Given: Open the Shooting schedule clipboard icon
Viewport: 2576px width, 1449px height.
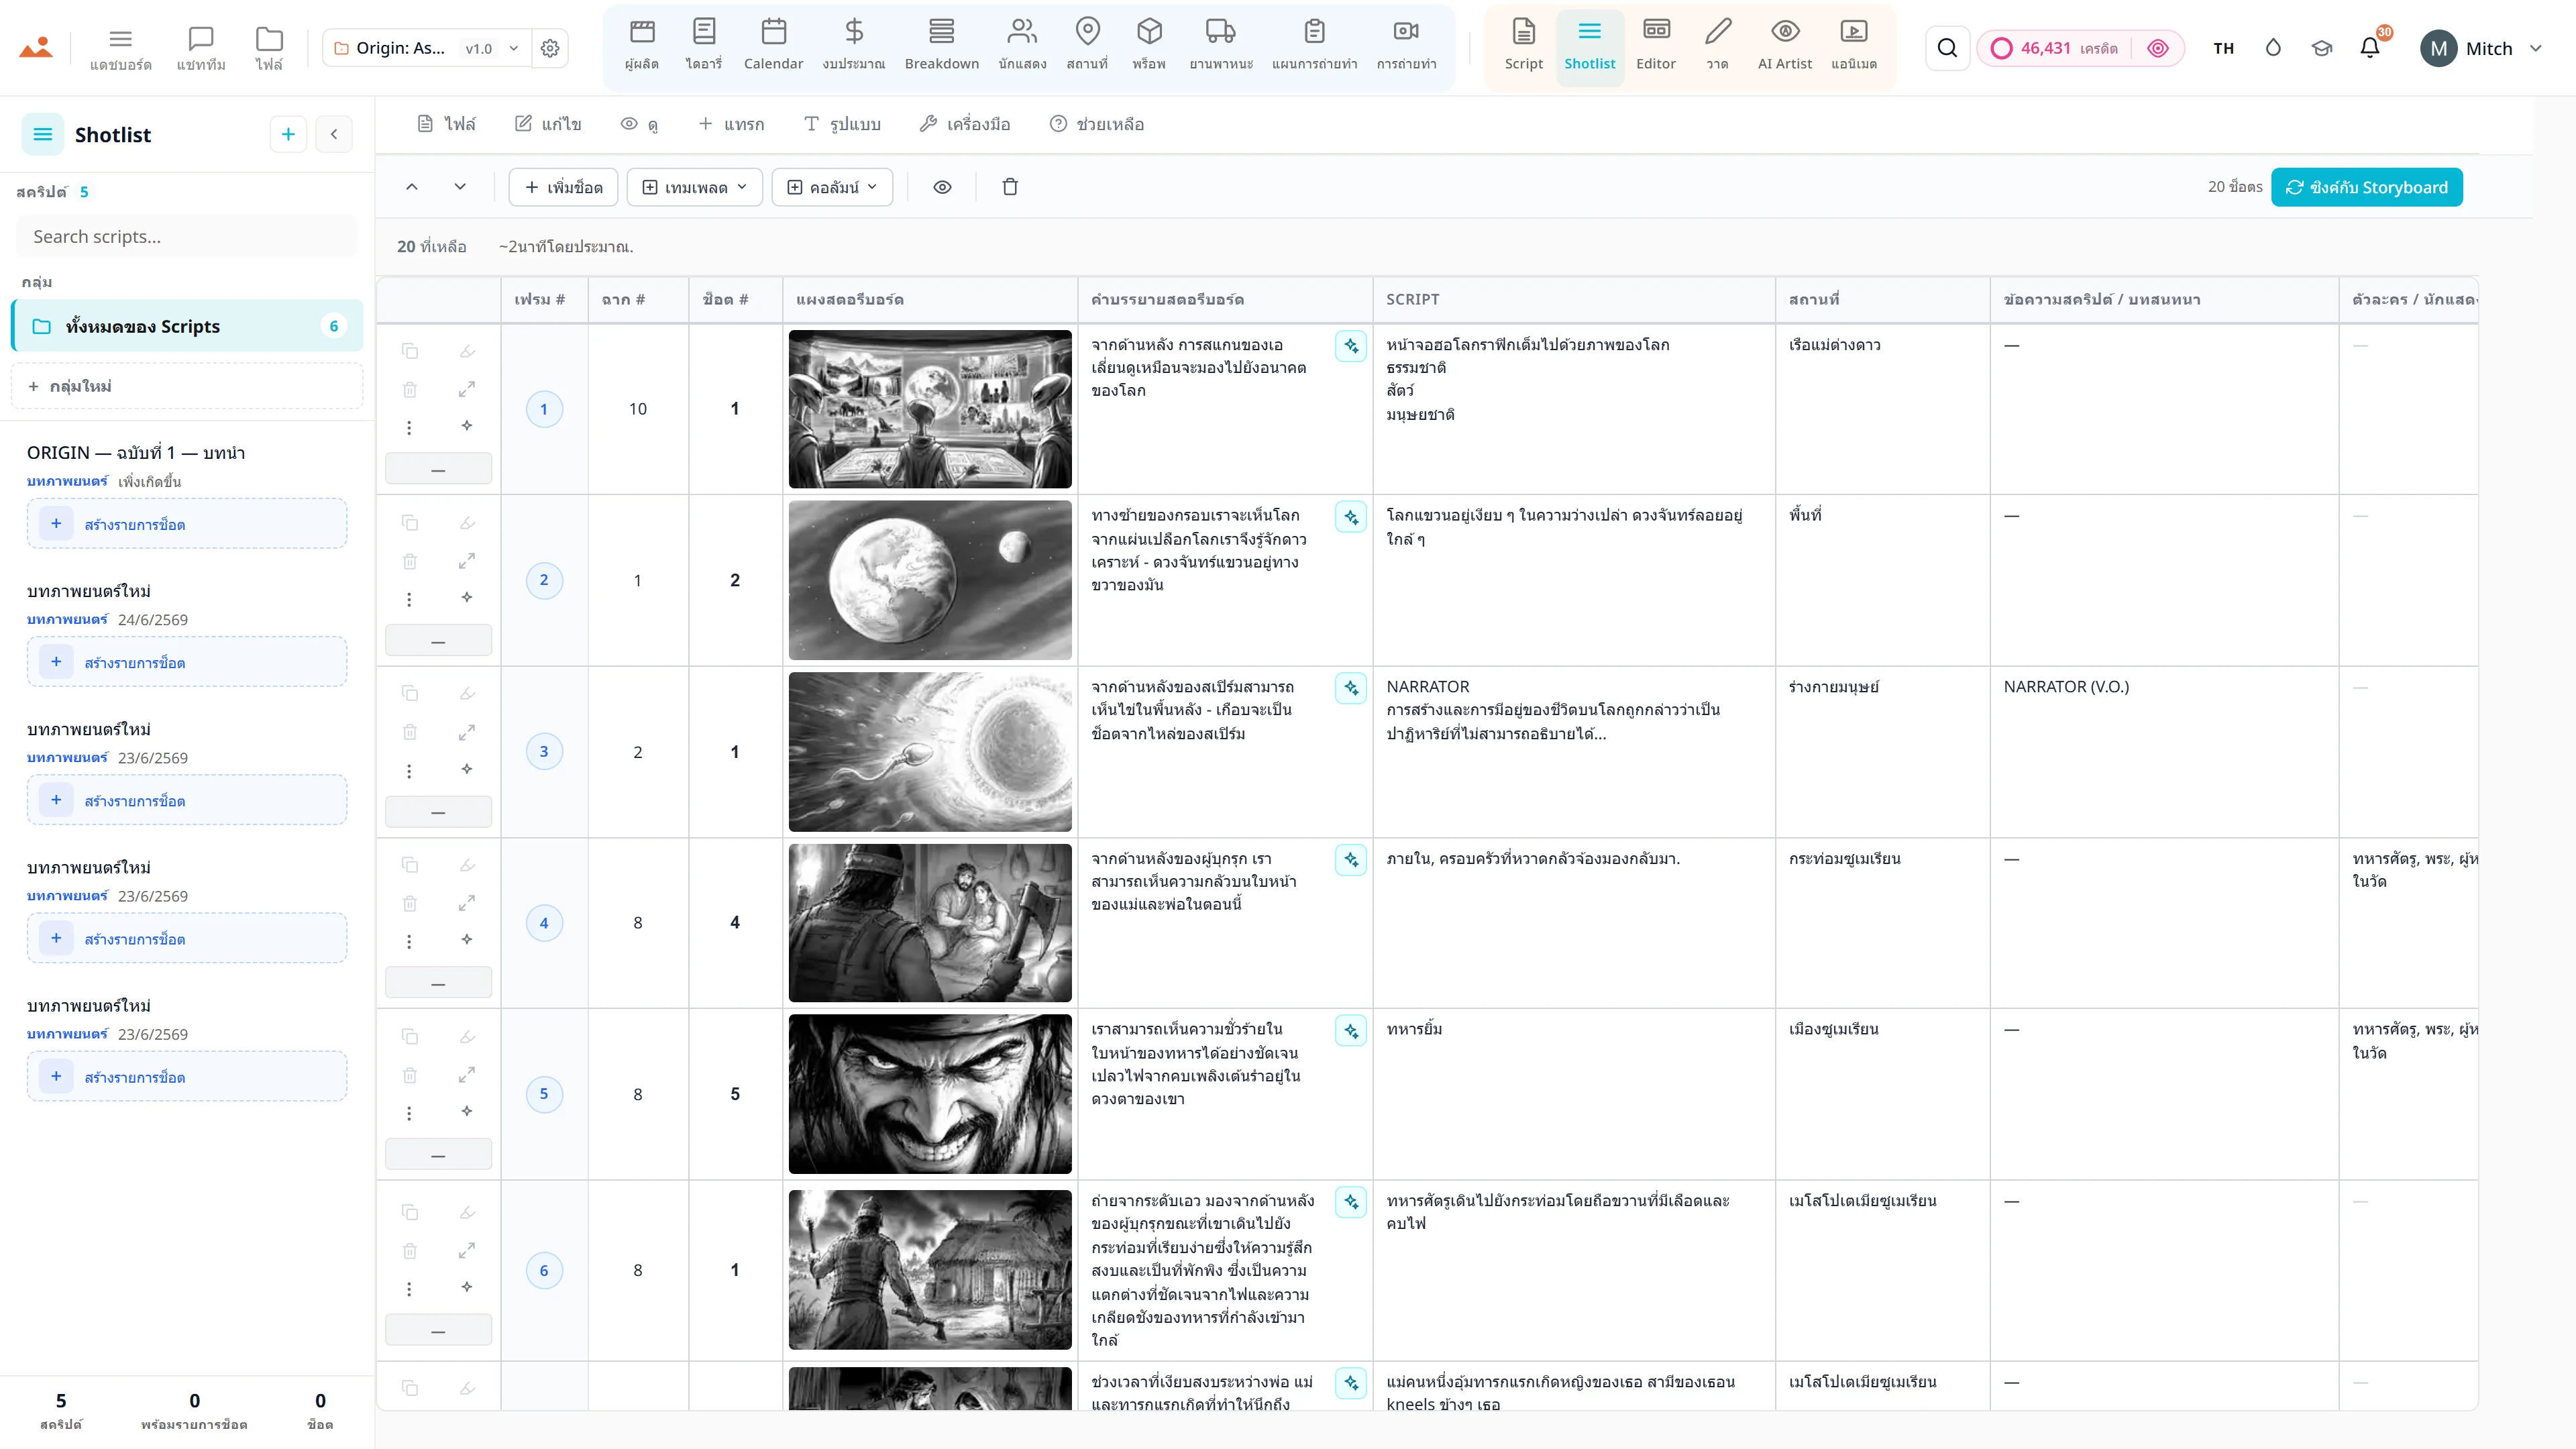Looking at the screenshot, I should click(x=1314, y=46).
